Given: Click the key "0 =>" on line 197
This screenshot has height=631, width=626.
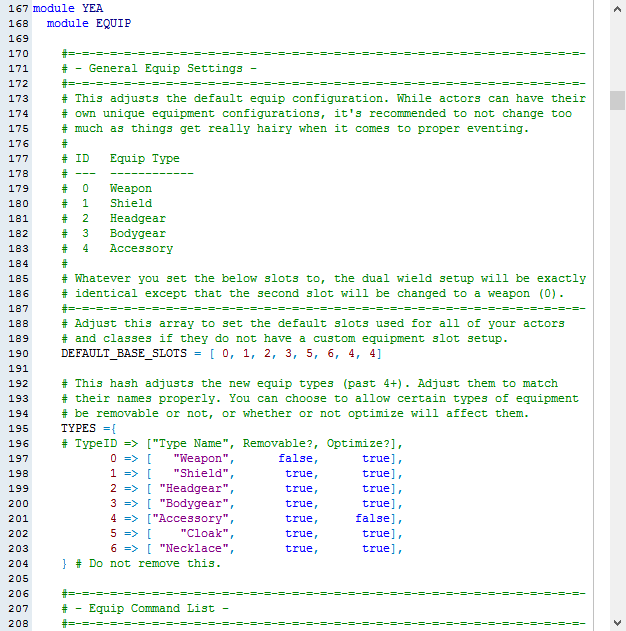Looking at the screenshot, I should [124, 458].
